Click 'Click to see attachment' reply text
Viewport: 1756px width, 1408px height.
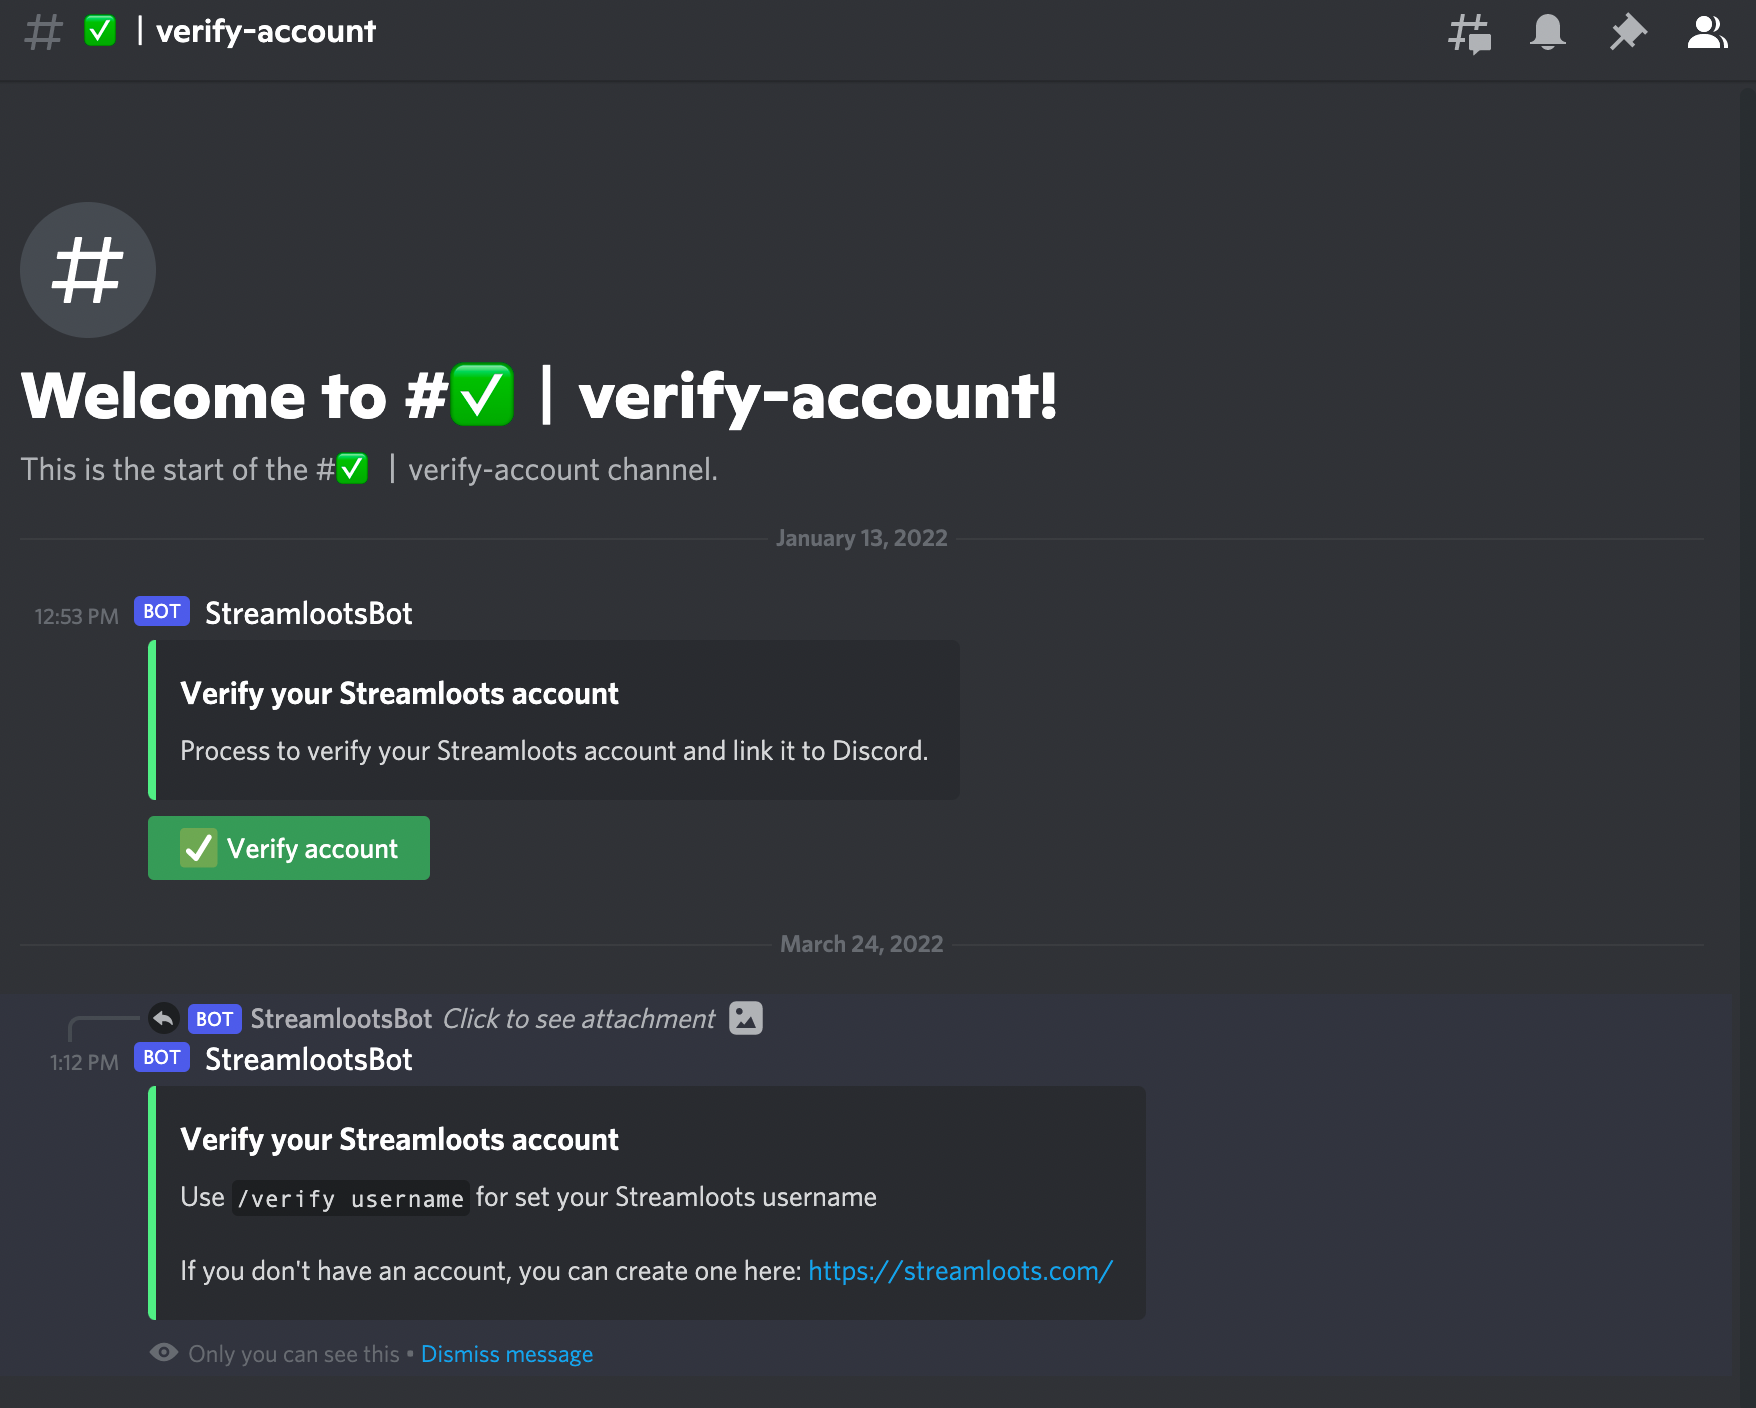click(x=579, y=1019)
